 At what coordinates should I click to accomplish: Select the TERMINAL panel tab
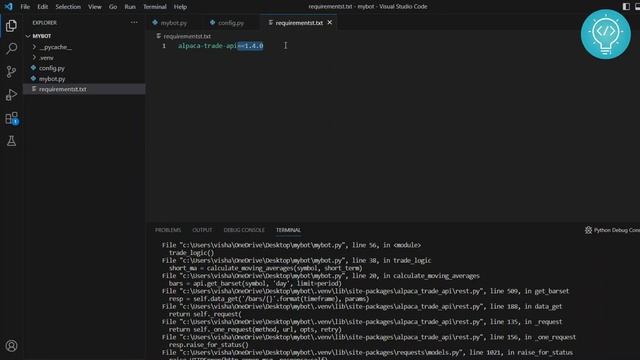click(x=288, y=230)
